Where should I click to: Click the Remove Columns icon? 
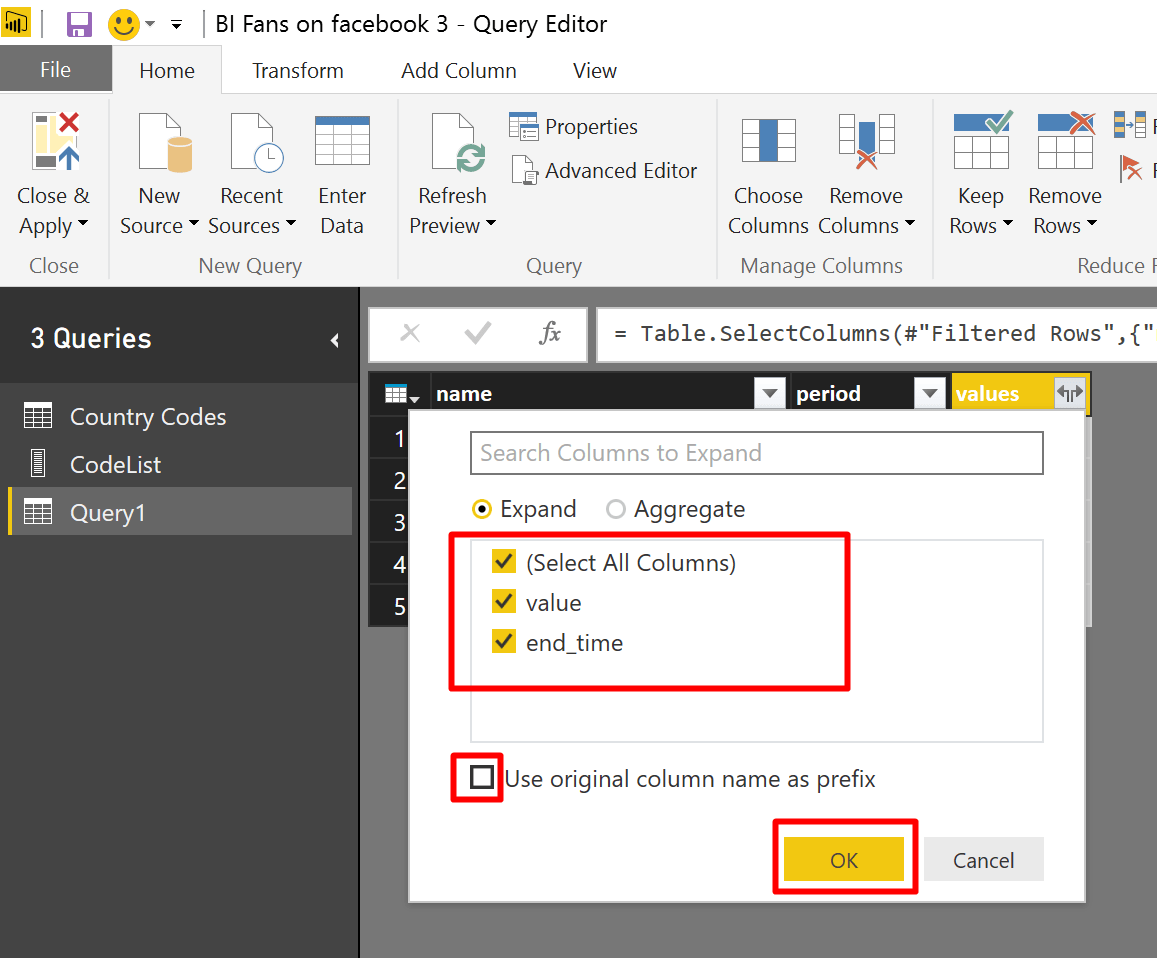coord(866,141)
